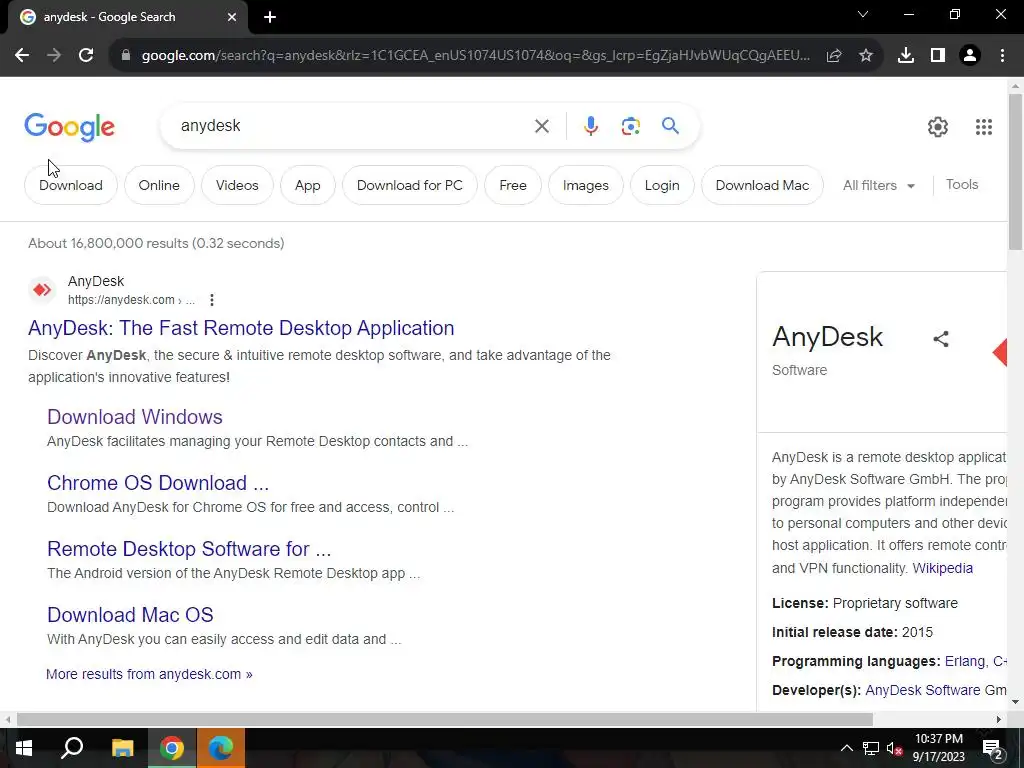
Task: Select the Online filter chip
Action: tap(159, 185)
